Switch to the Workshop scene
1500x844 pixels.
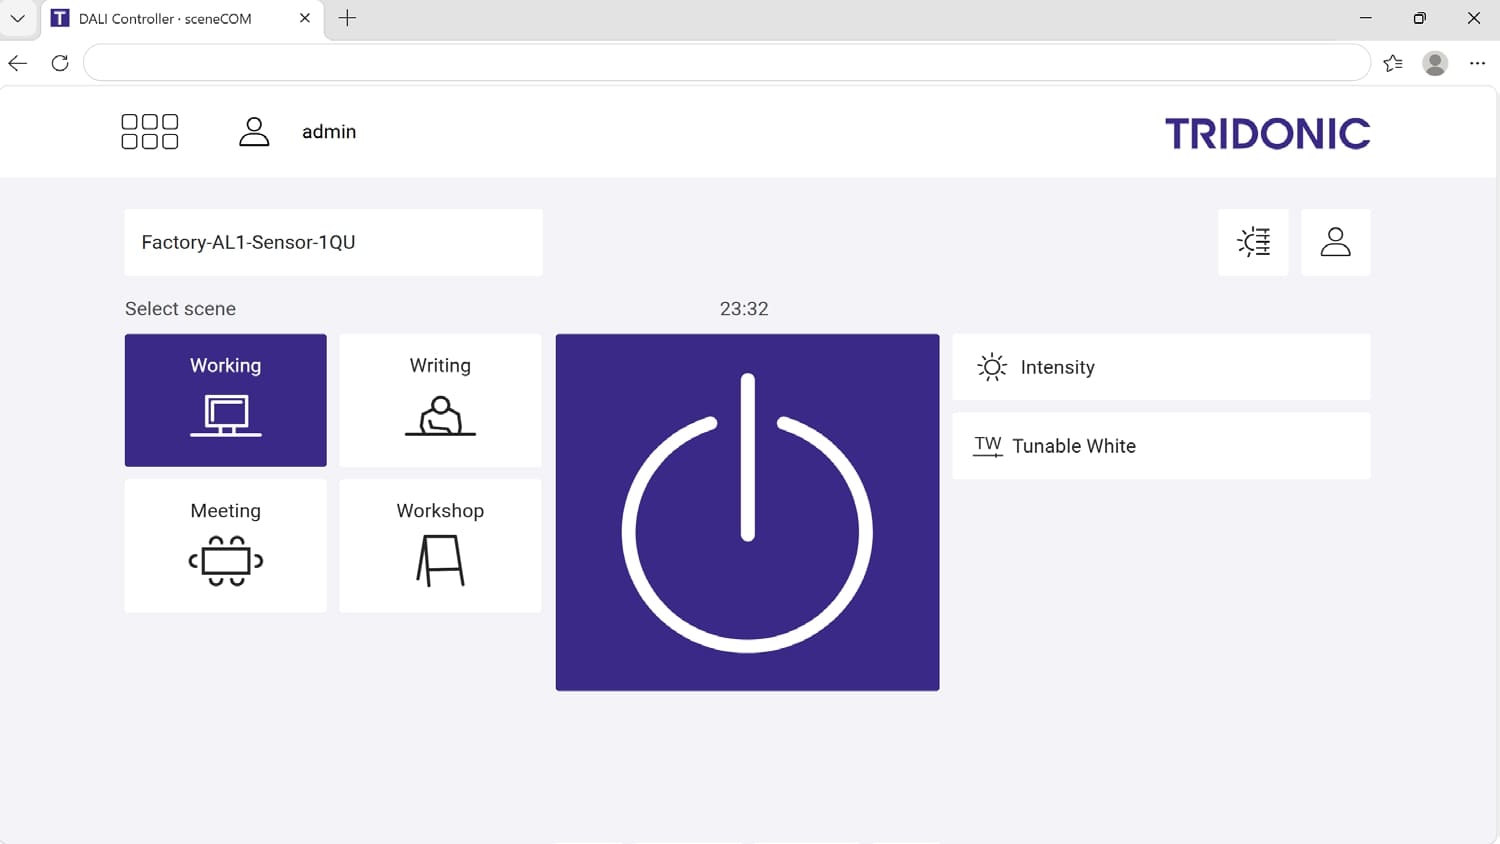[440, 545]
